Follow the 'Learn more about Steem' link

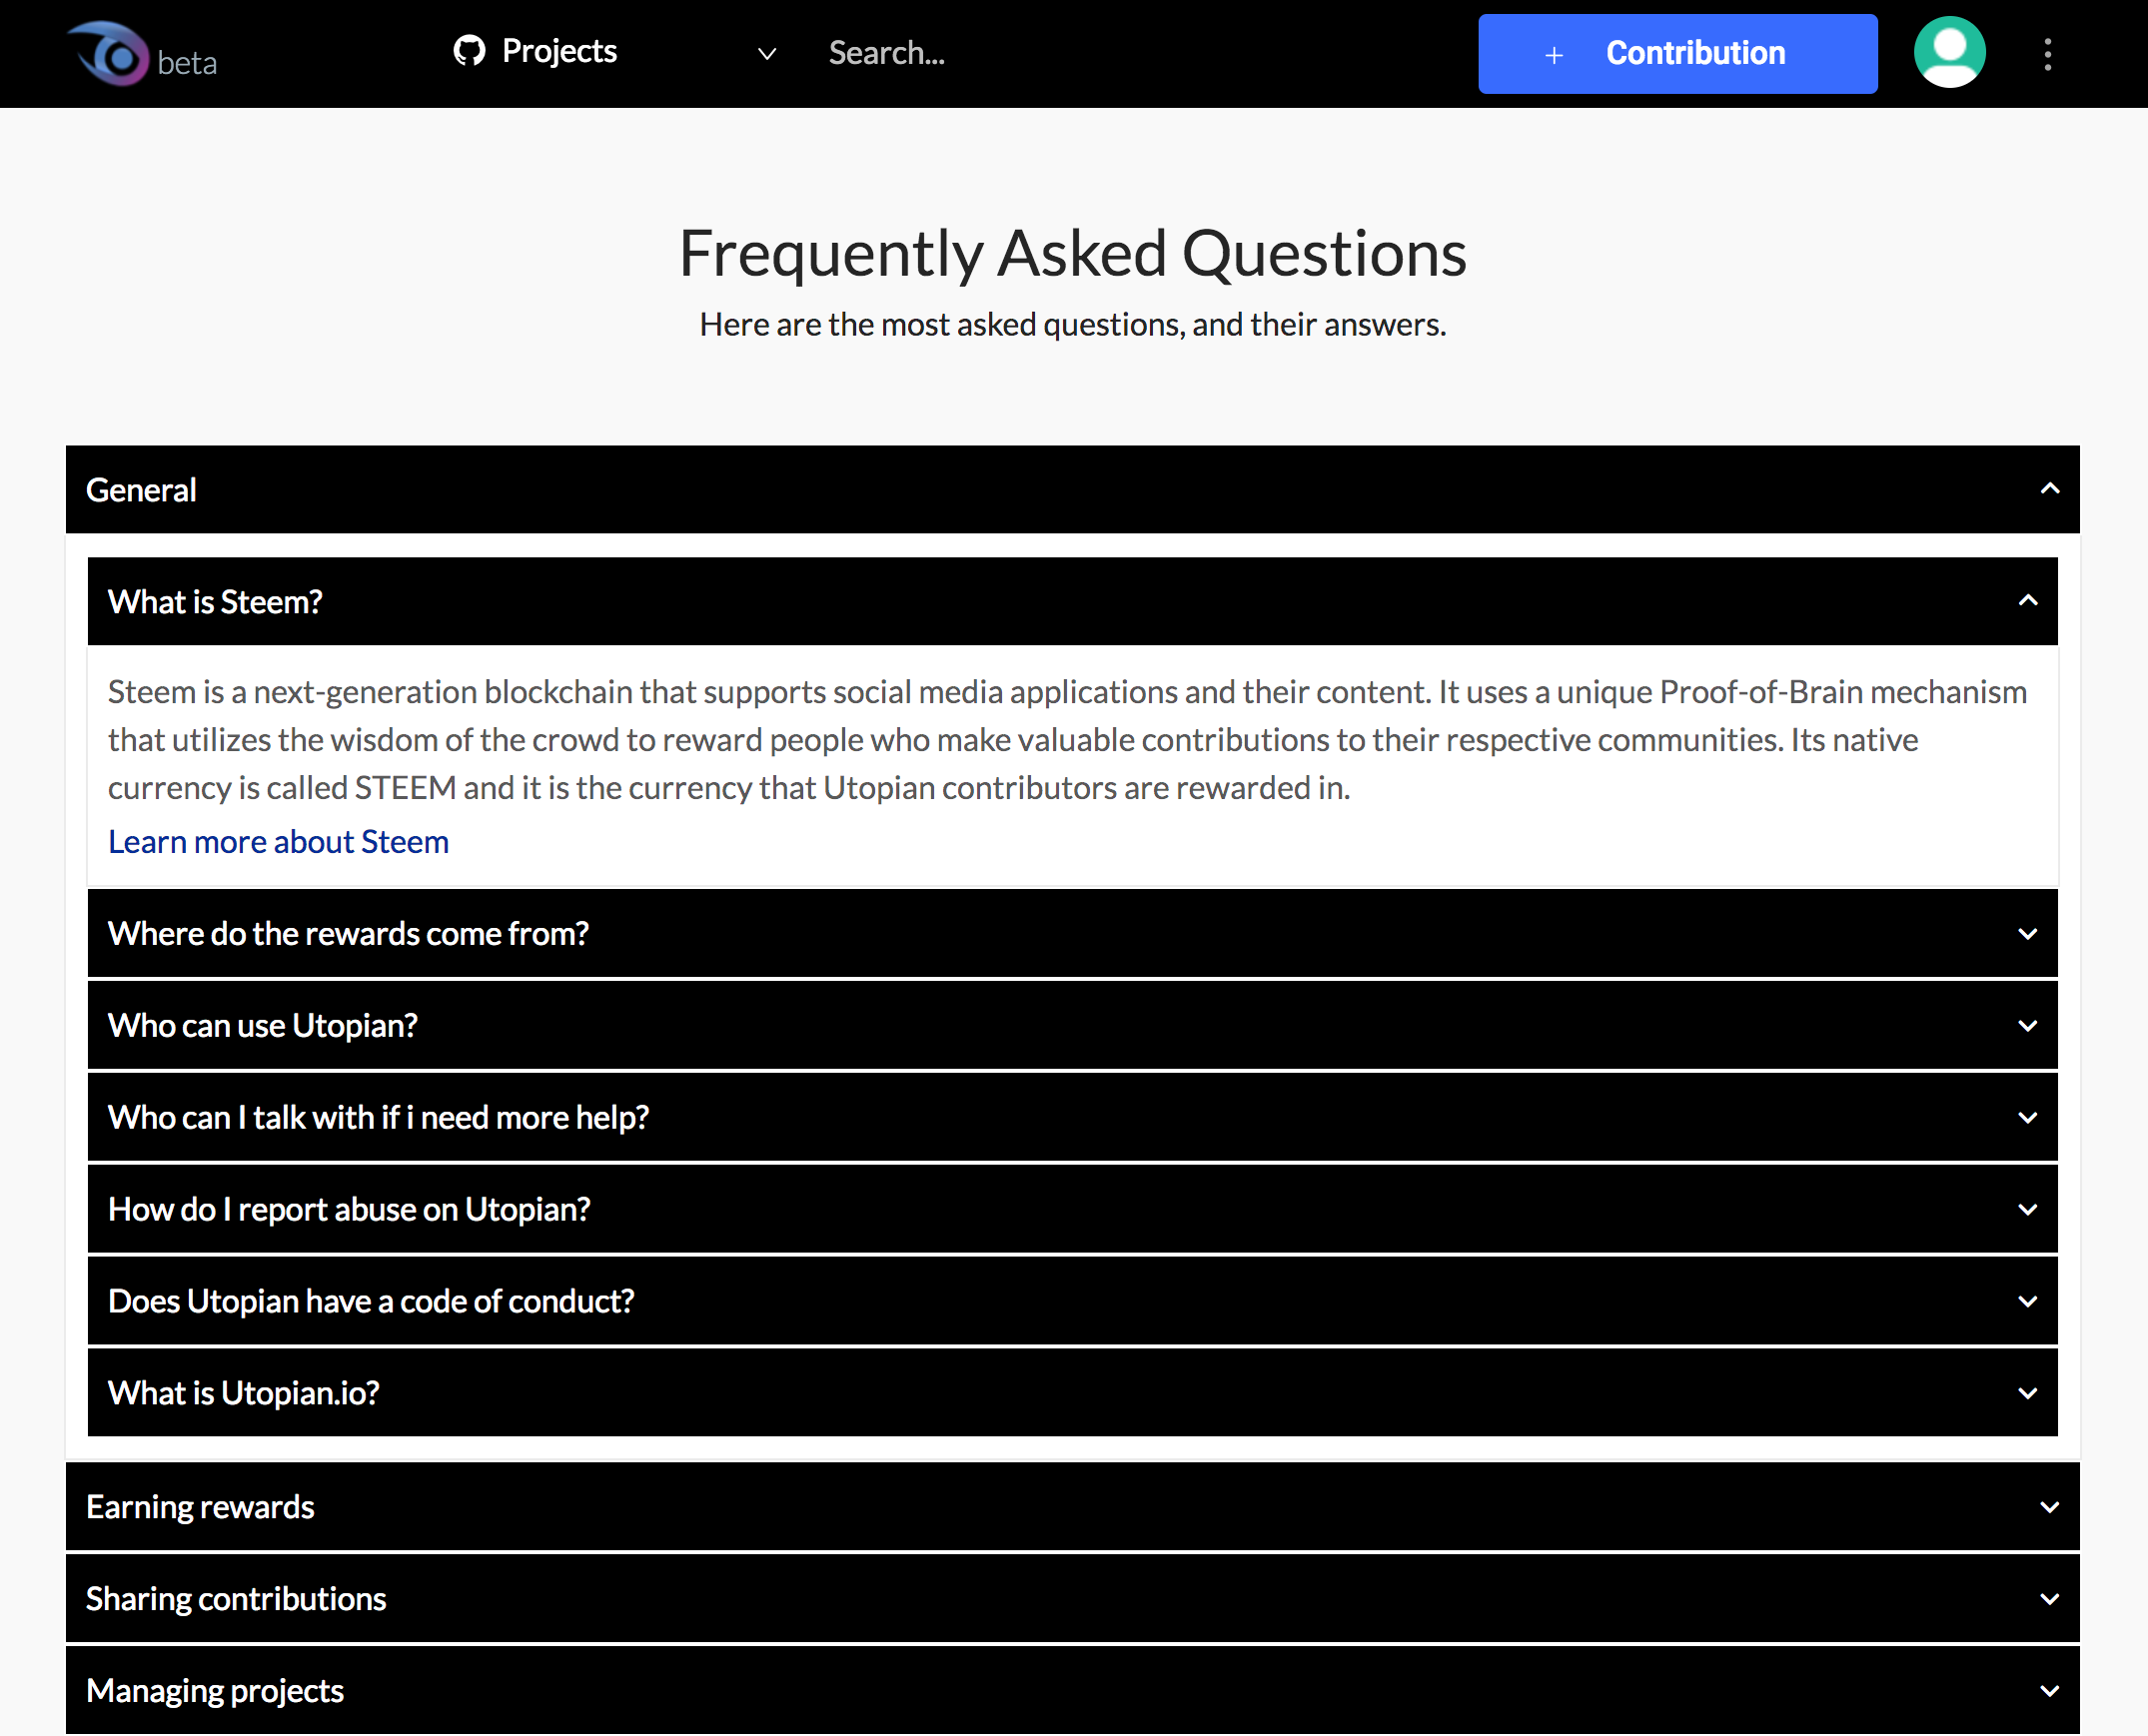click(278, 842)
